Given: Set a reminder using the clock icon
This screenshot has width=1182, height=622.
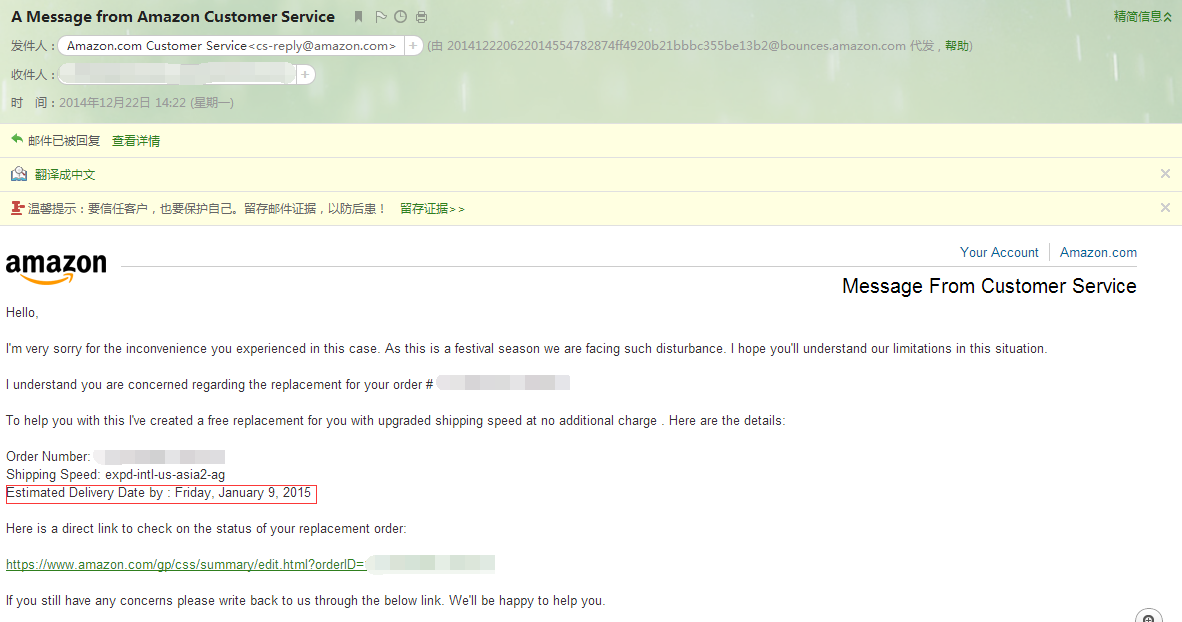Looking at the screenshot, I should point(401,17).
